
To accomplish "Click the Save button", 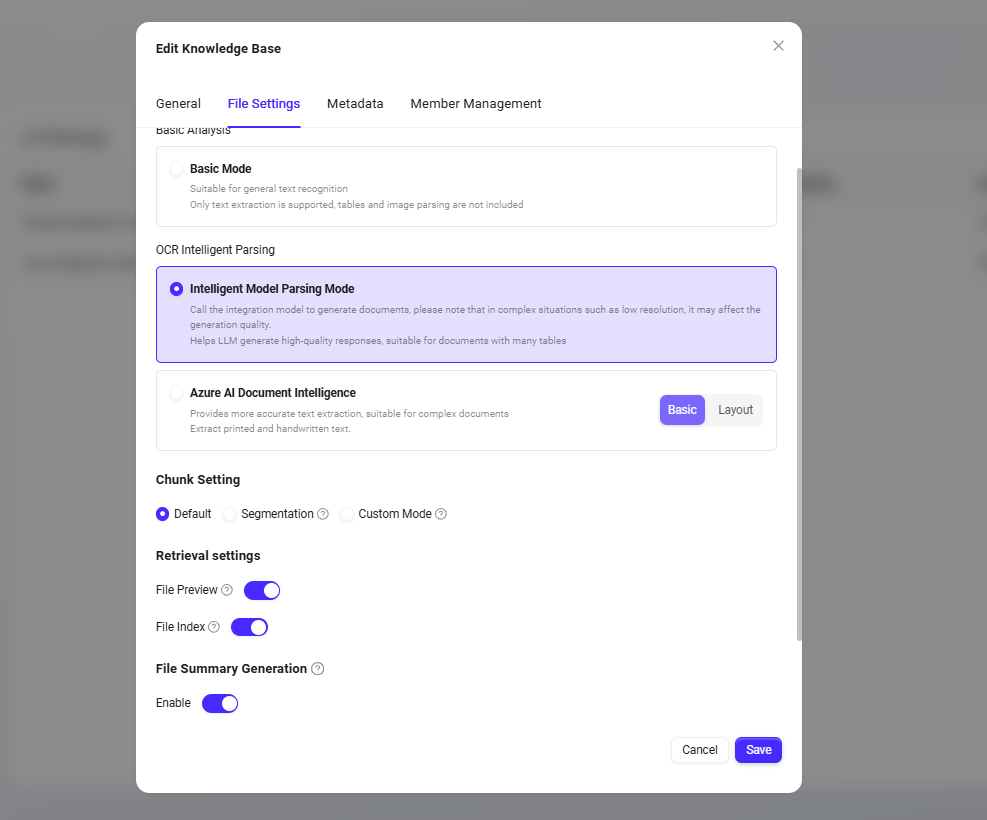I will 758,750.
